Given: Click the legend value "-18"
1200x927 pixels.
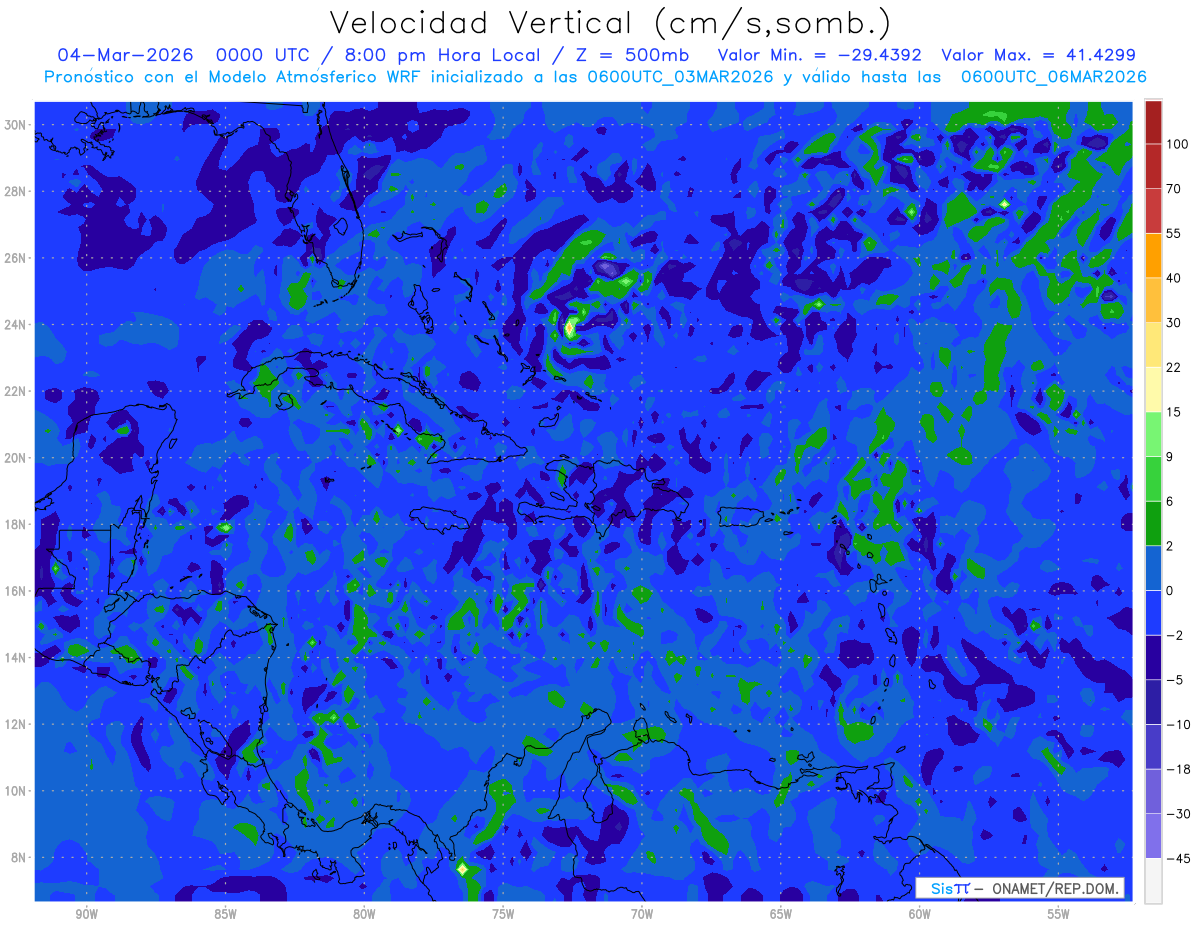Looking at the screenshot, I should click(x=1177, y=769).
